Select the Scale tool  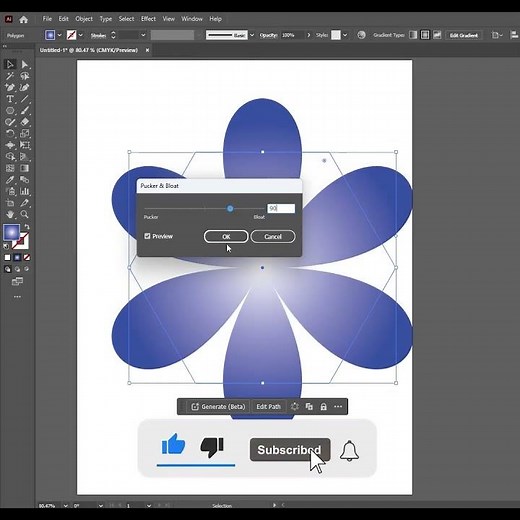coord(24,134)
